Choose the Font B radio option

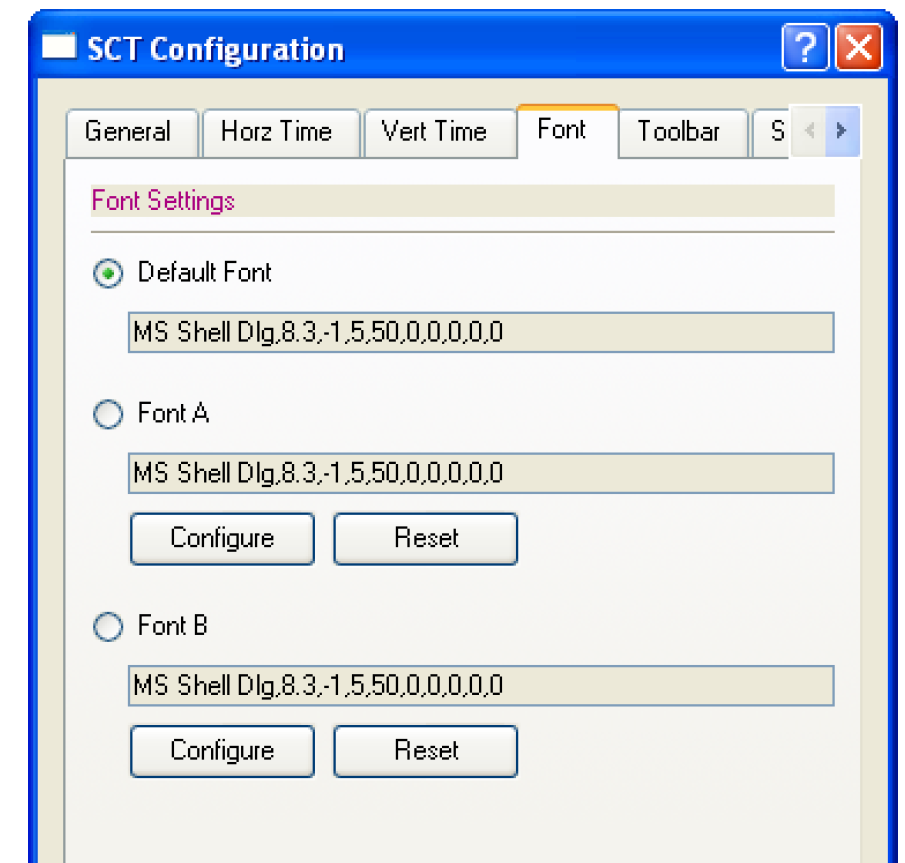coord(108,626)
